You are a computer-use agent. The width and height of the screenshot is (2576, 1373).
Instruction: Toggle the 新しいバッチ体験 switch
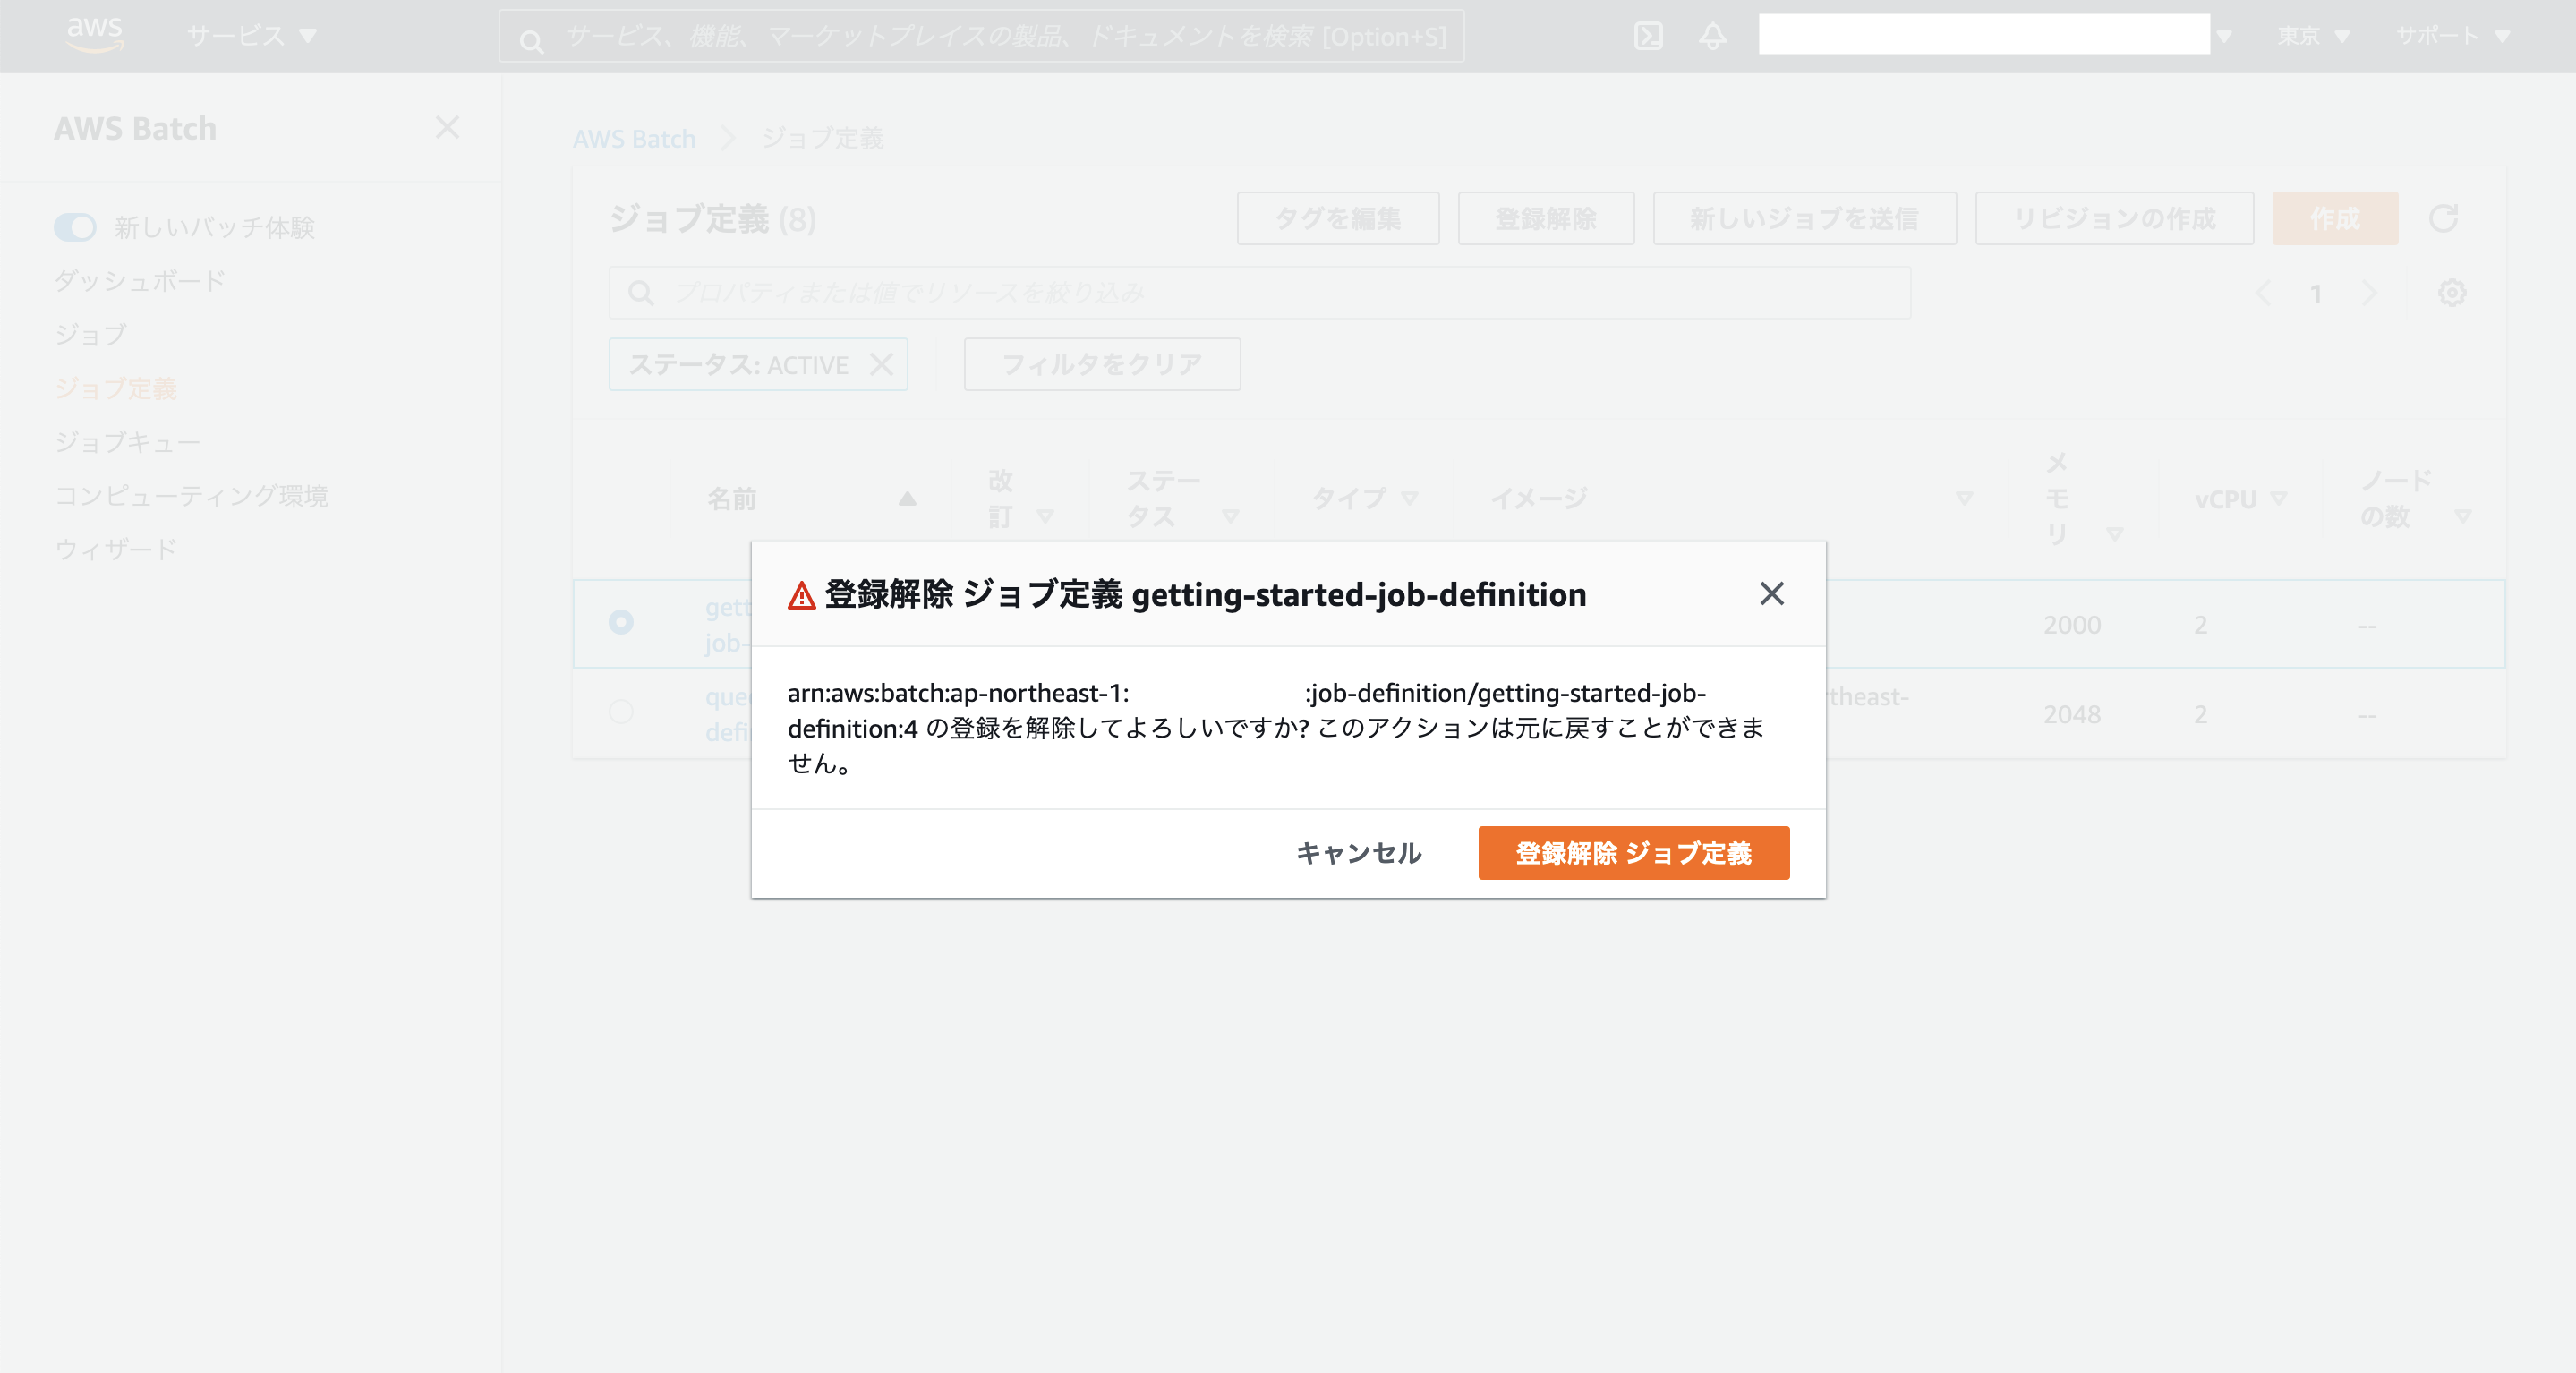tap(75, 227)
